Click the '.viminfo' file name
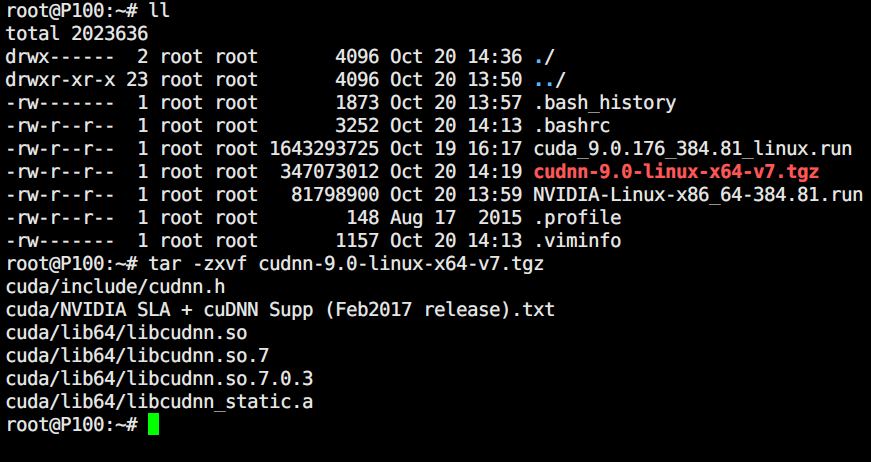This screenshot has height=462, width=871. [x=578, y=241]
